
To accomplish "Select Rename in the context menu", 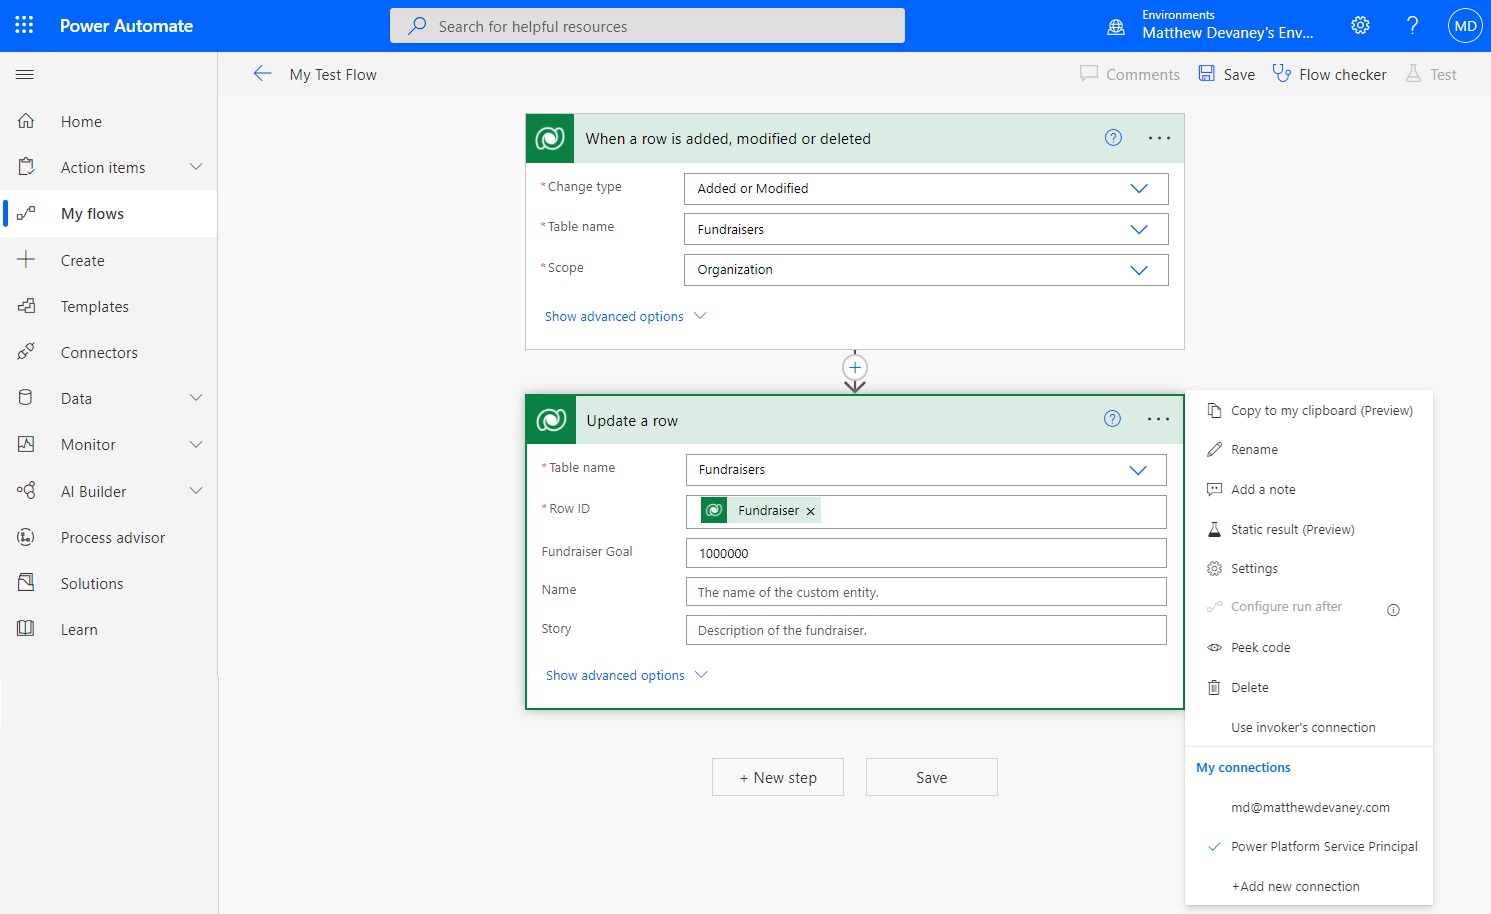I will tap(1254, 449).
